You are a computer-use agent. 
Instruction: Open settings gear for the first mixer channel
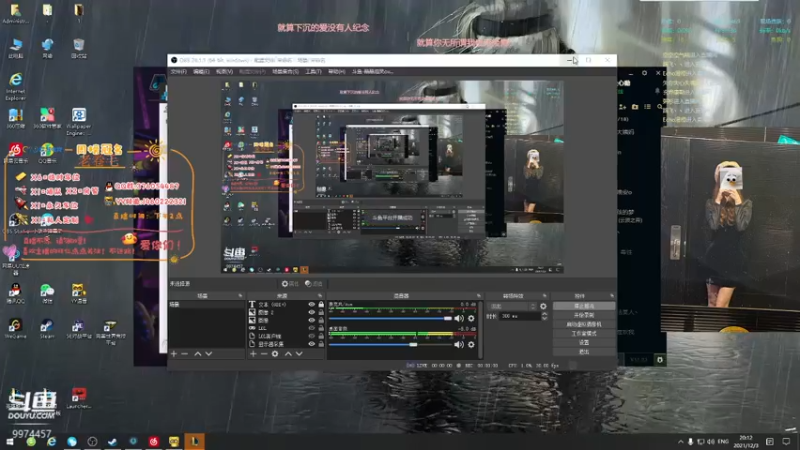[x=471, y=318]
